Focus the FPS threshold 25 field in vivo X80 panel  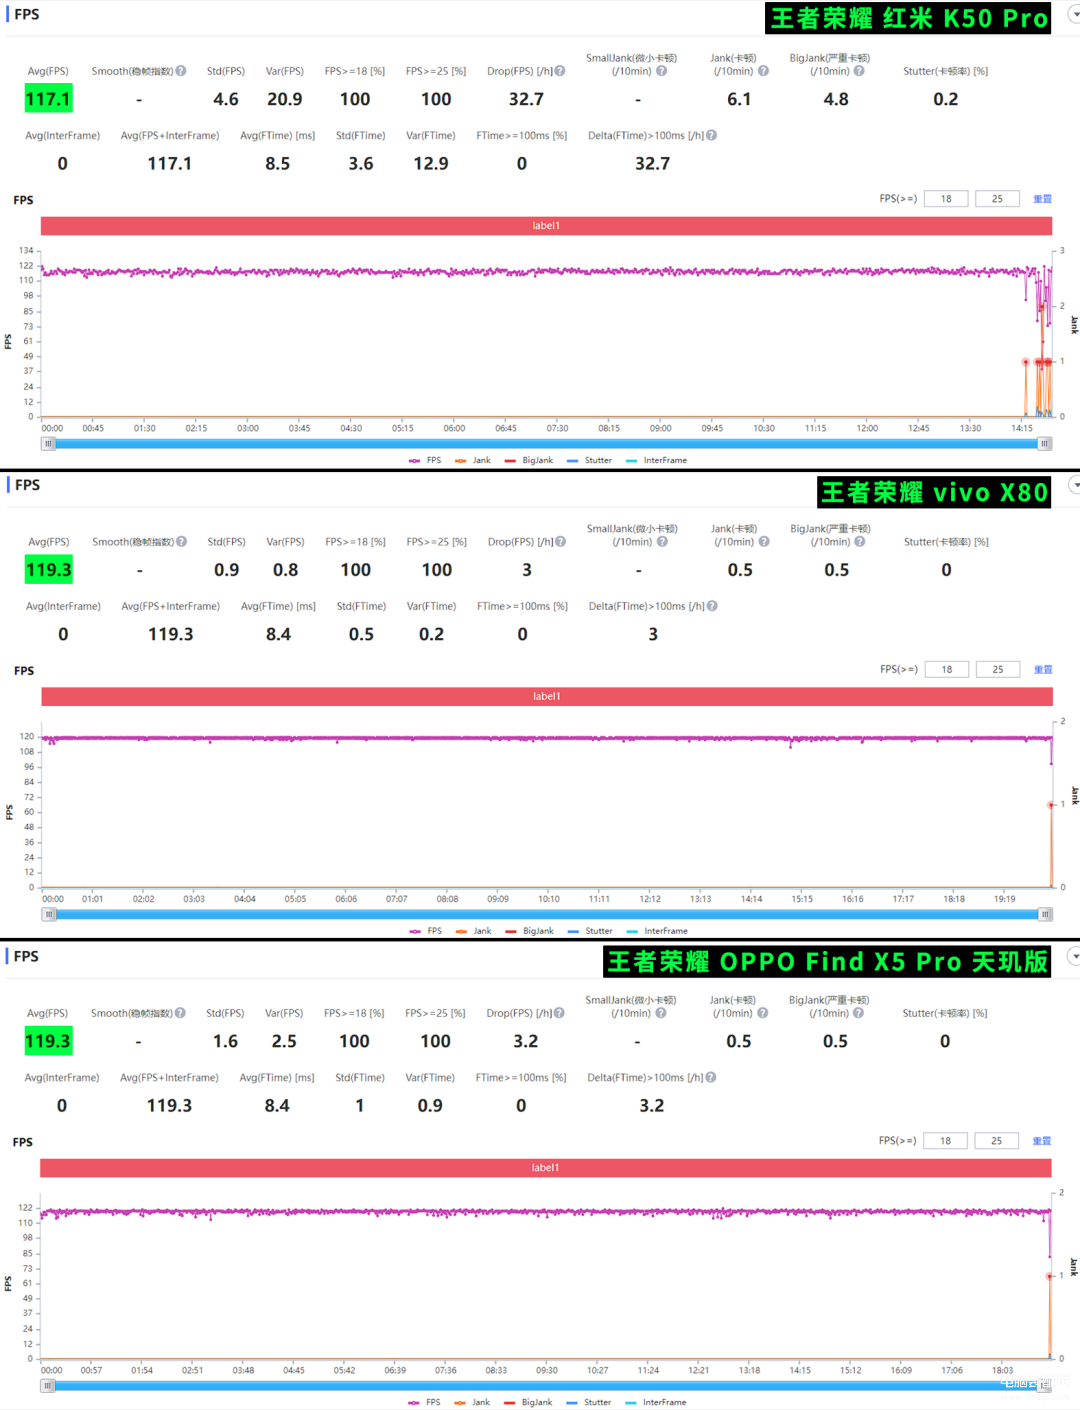point(998,670)
